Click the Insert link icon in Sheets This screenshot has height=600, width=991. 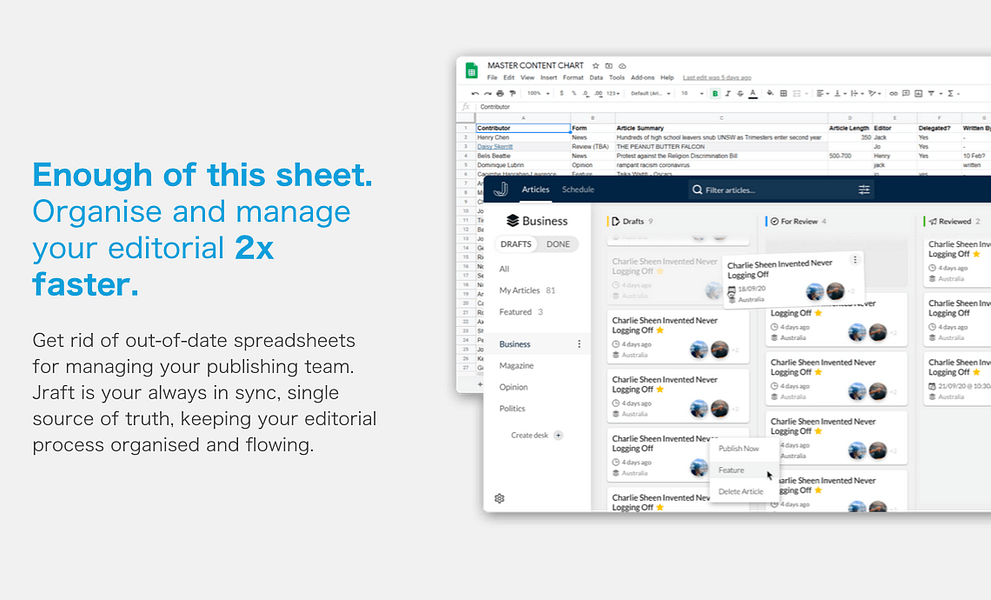click(893, 94)
